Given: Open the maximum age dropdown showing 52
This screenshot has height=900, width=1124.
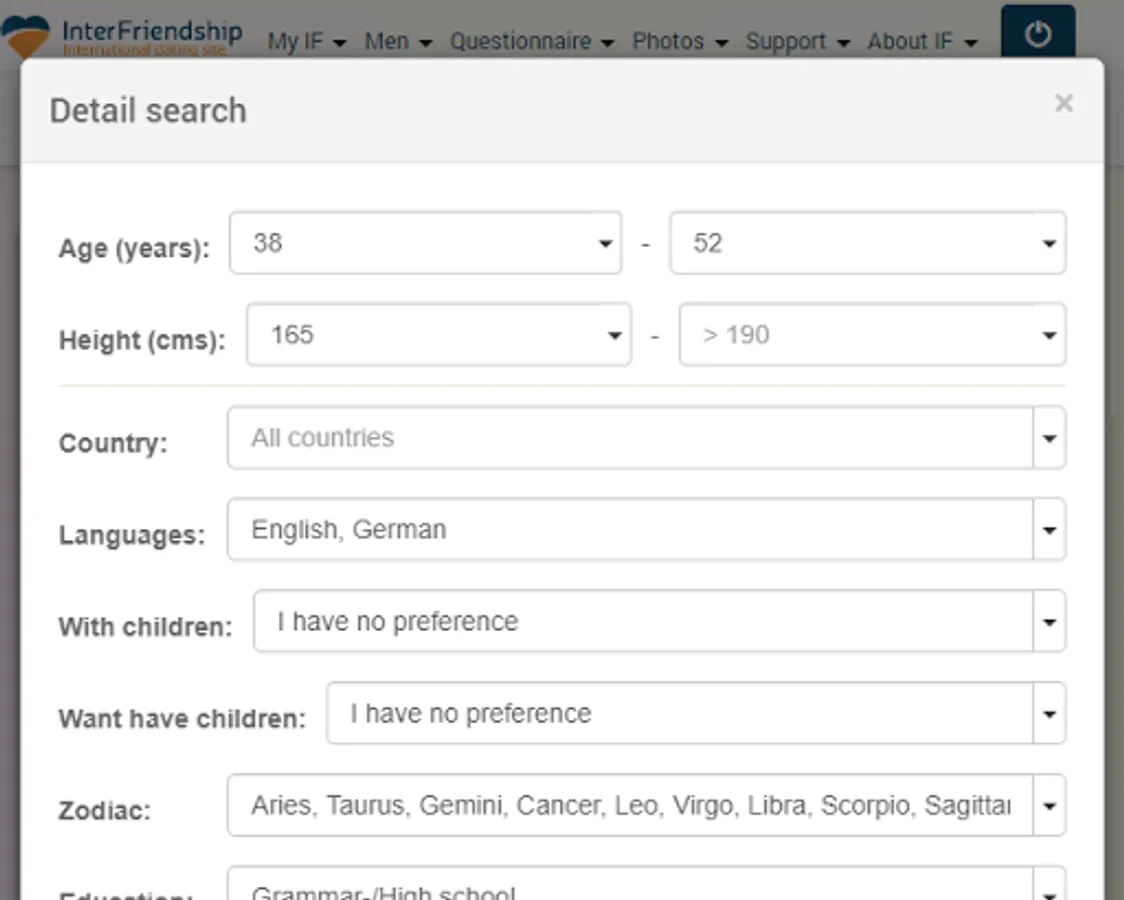Looking at the screenshot, I should (867, 243).
